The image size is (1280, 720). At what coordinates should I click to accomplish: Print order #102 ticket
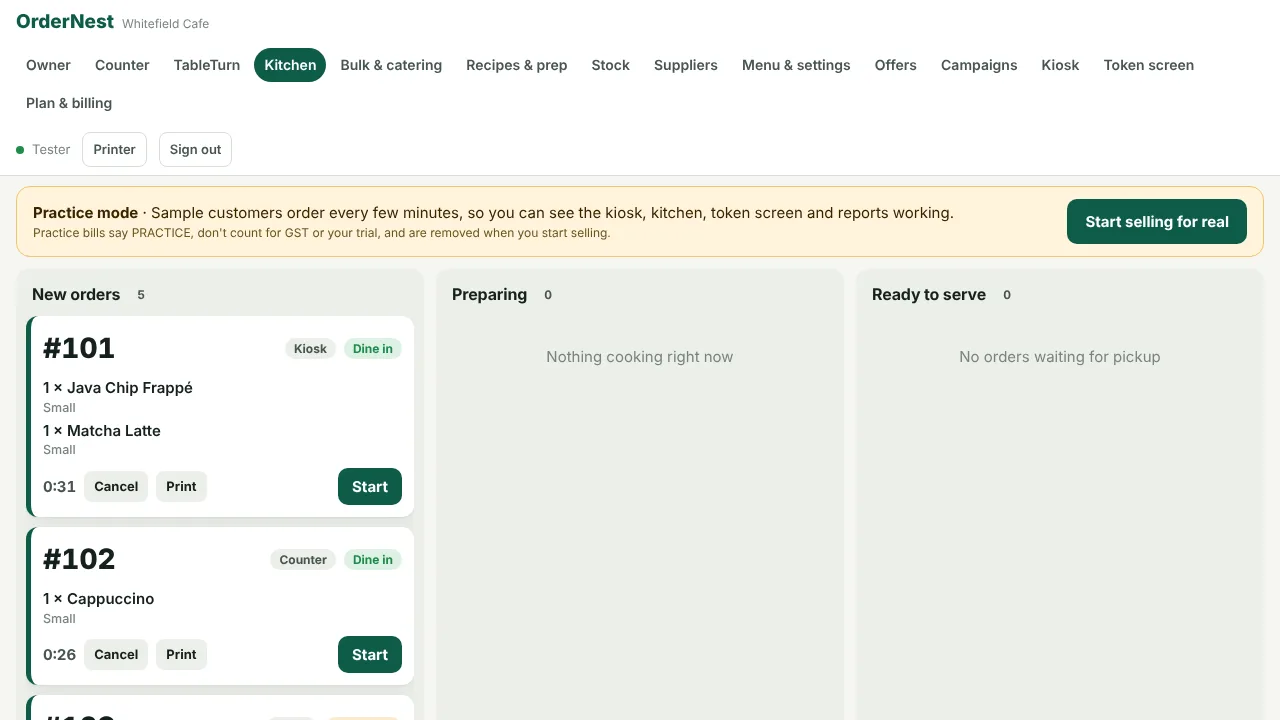pyautogui.click(x=181, y=655)
